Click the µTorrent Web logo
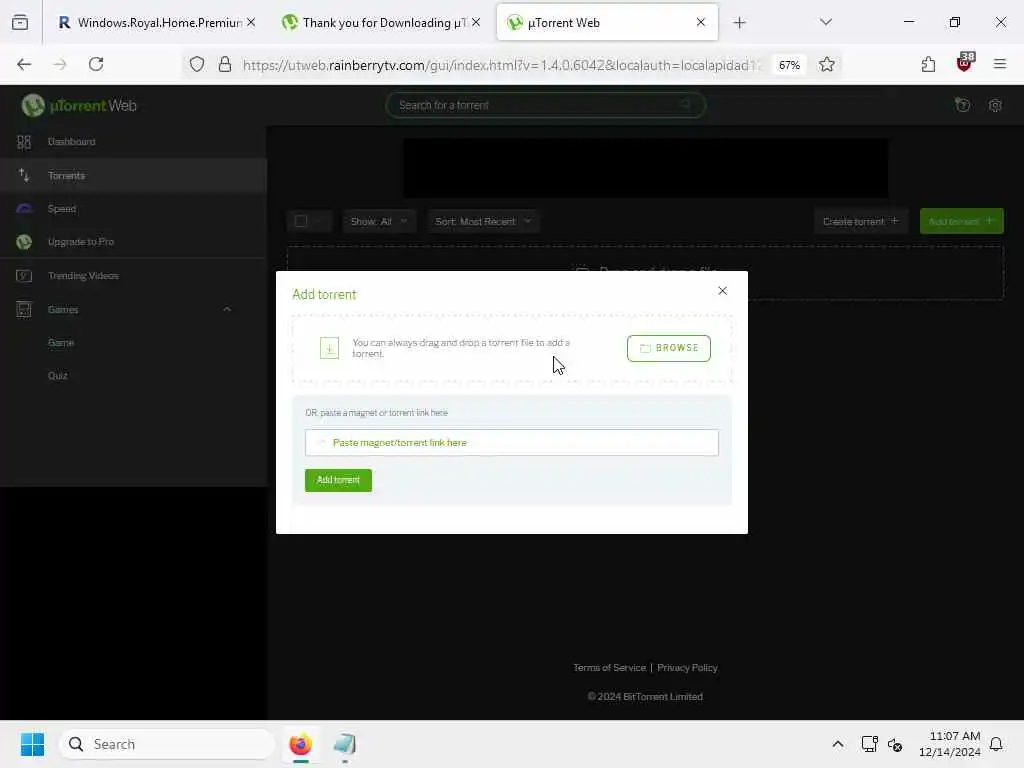Image resolution: width=1024 pixels, height=768 pixels. 78,105
